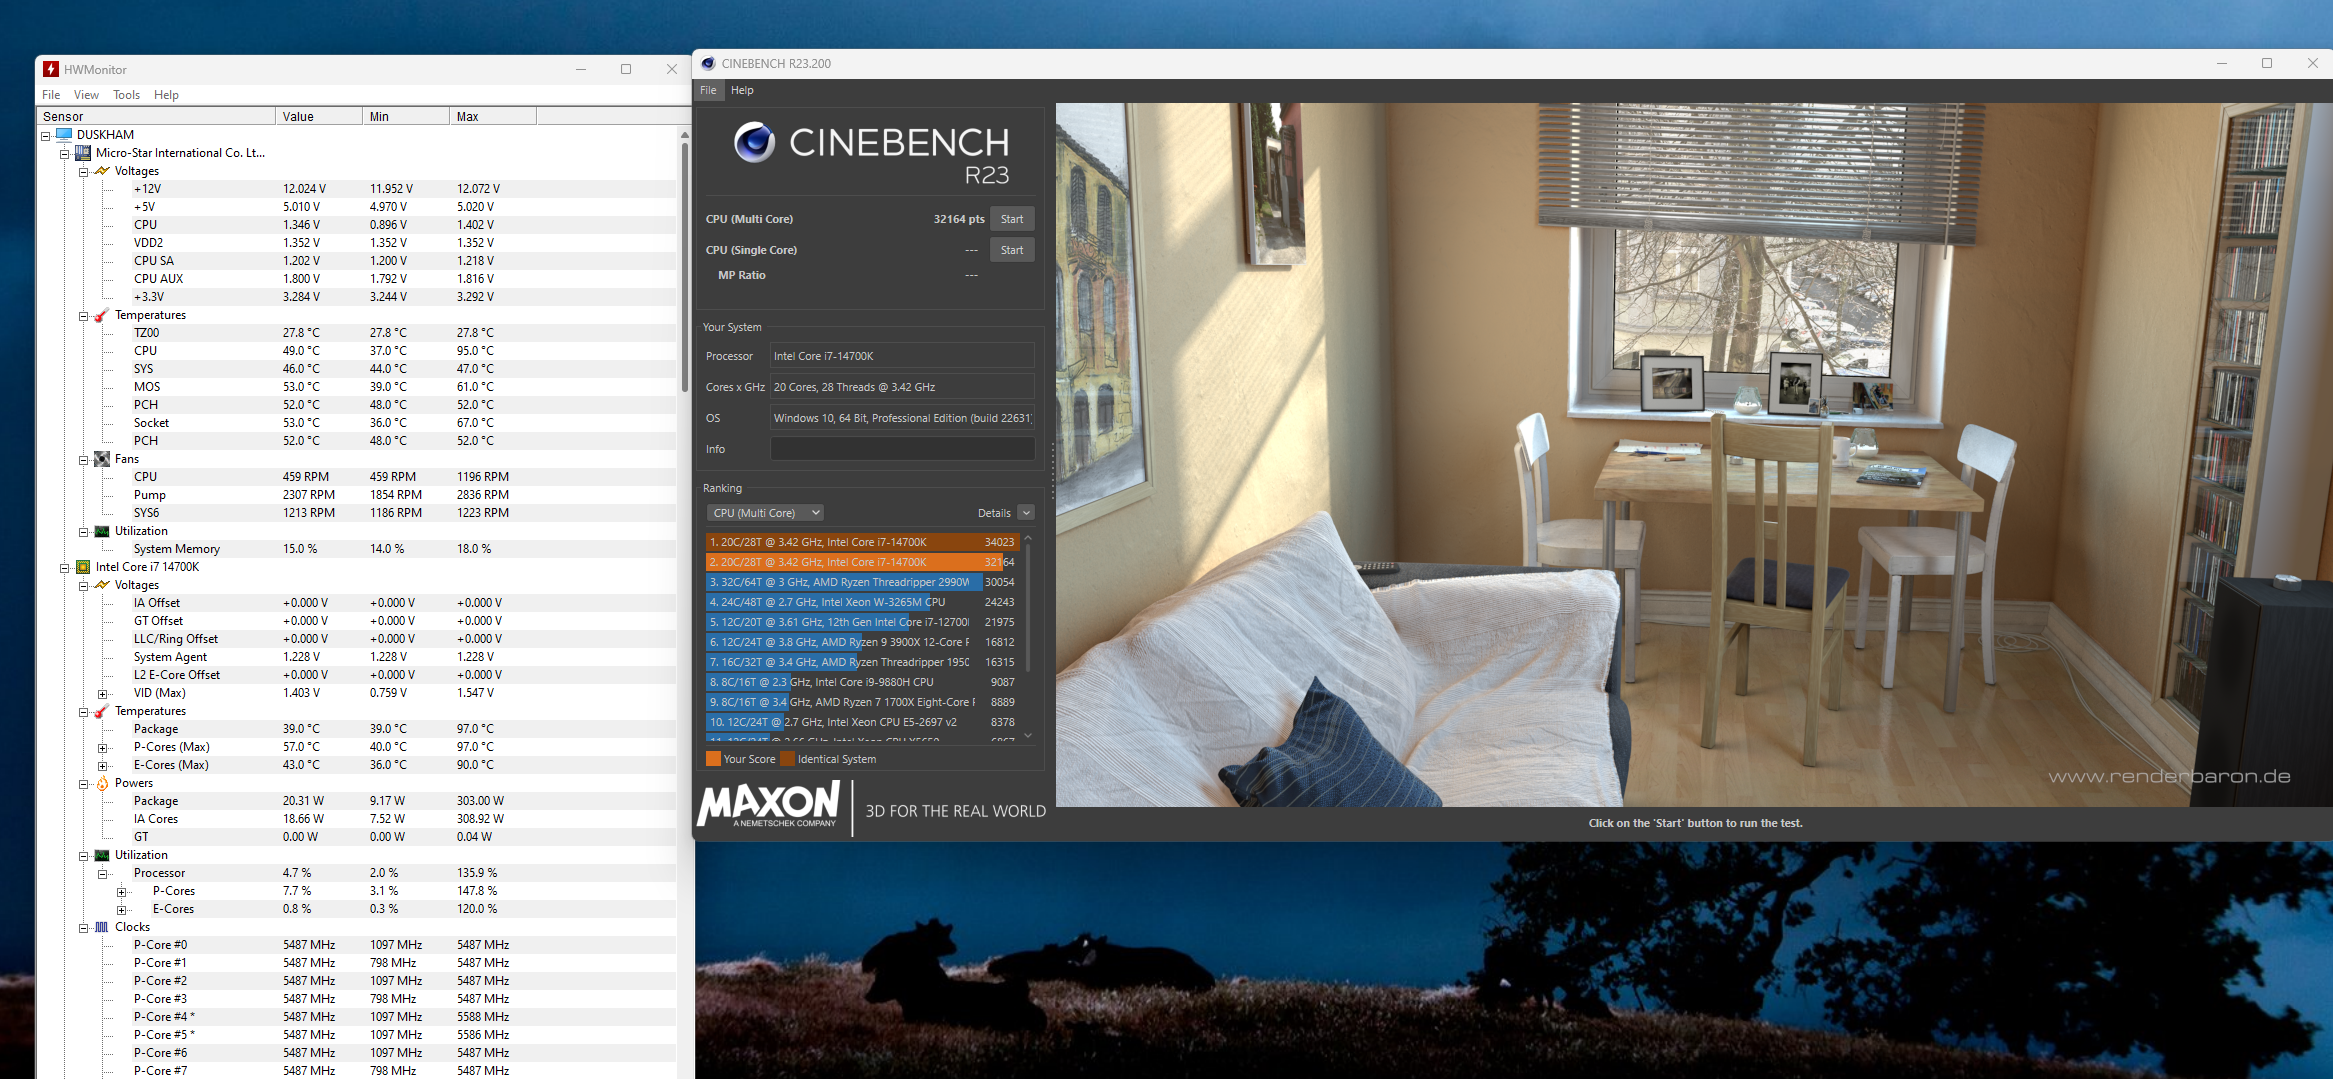Click the rendered room image in Cinebench
This screenshot has width=2333, height=1079.
pos(1694,455)
